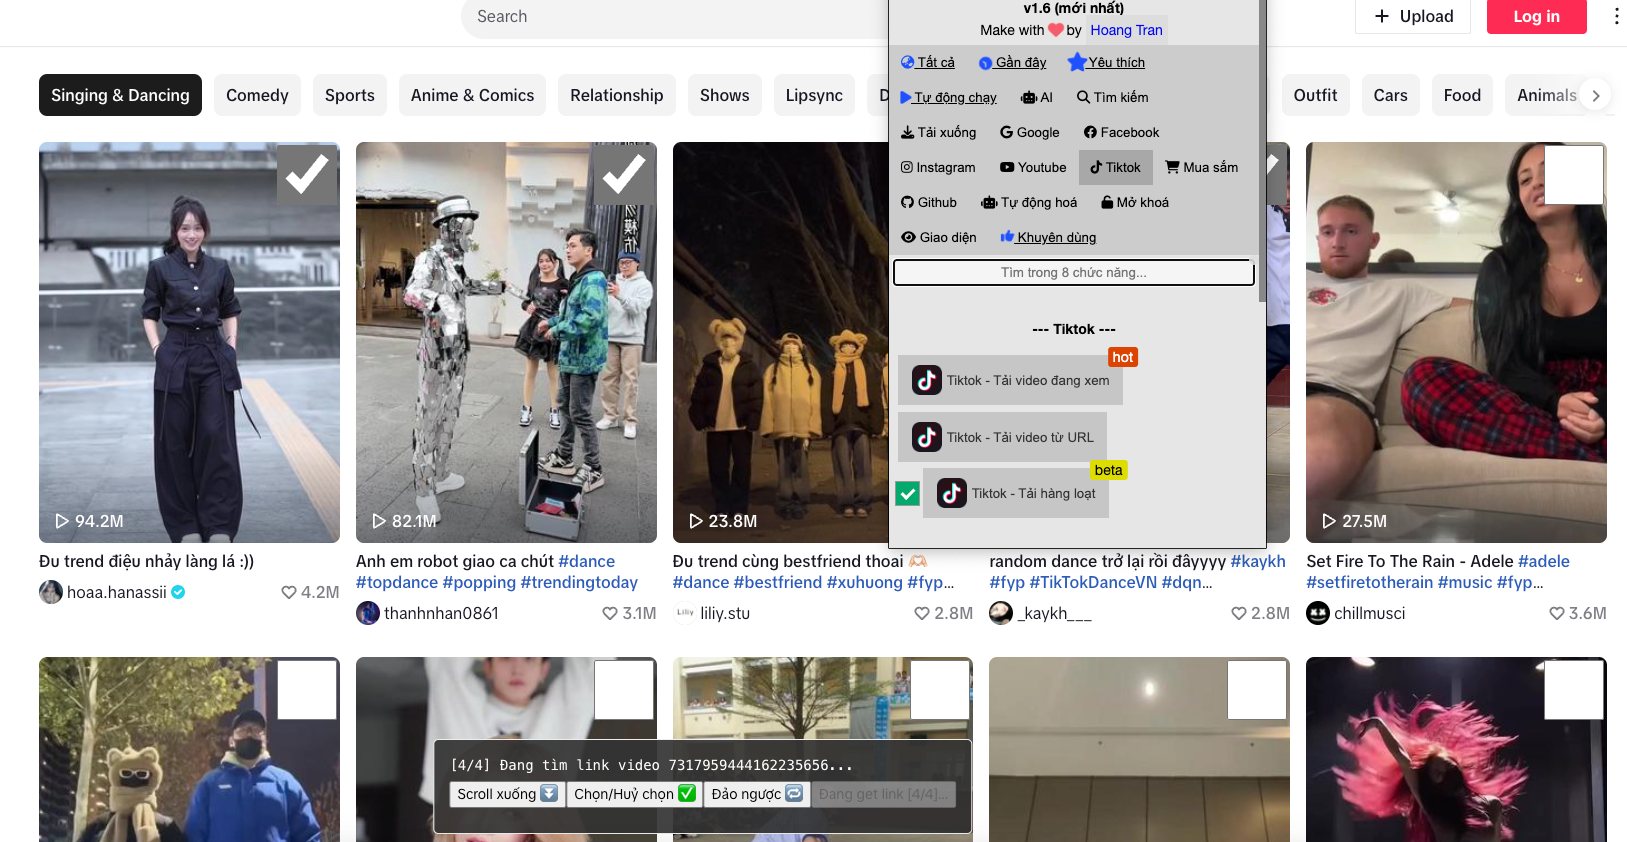Select the Anime & Comics category chip
The width and height of the screenshot is (1627, 842).
click(472, 95)
